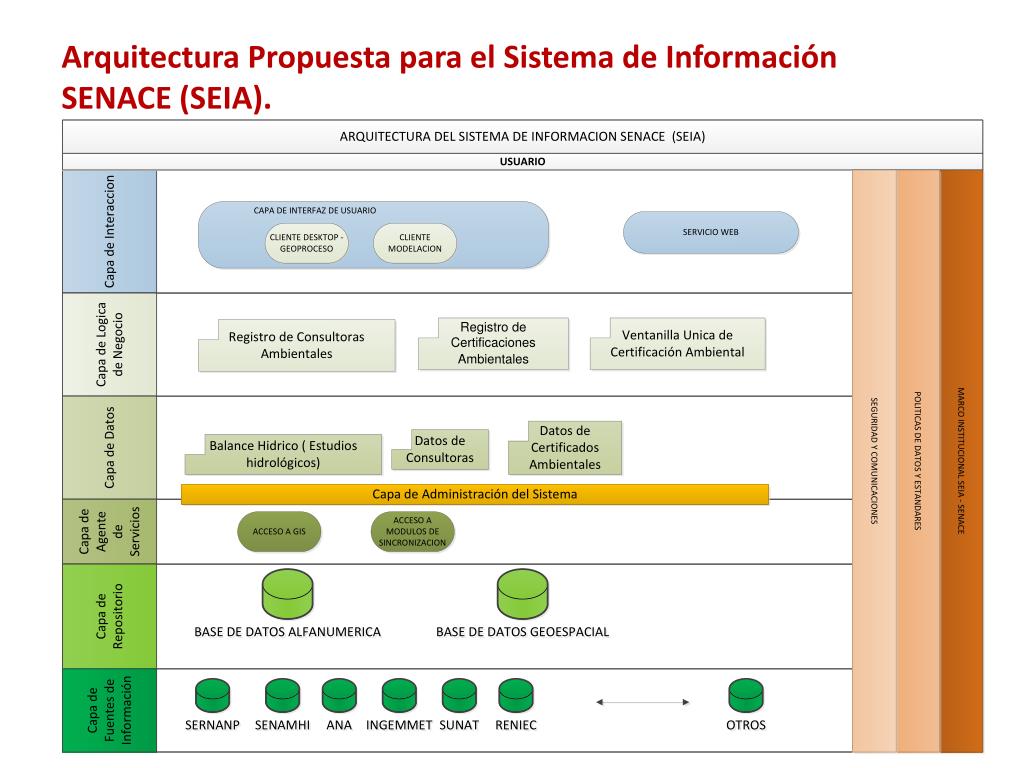Click the Arquitectura del Sistema de Informacion header
The width and height of the screenshot is (1024, 768).
click(x=522, y=136)
